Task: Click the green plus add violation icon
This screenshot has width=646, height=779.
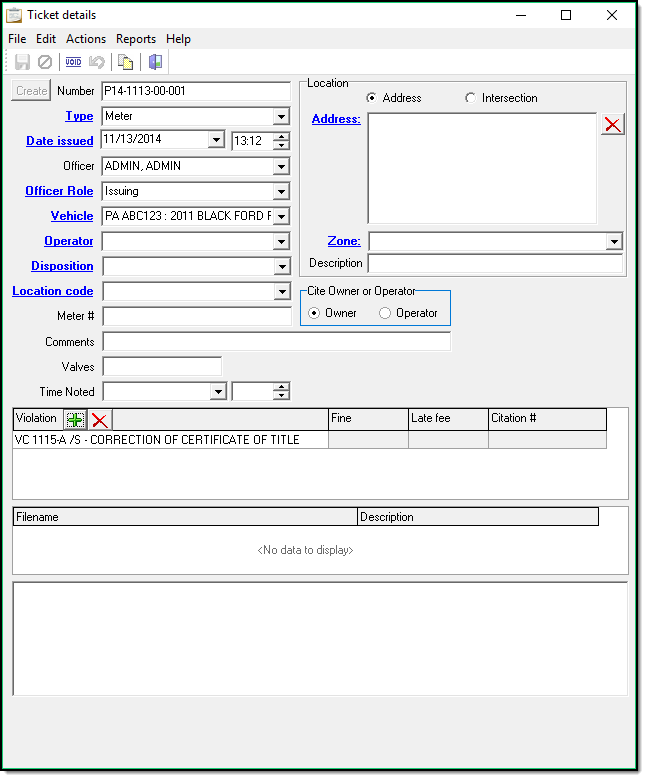Action: tap(75, 420)
